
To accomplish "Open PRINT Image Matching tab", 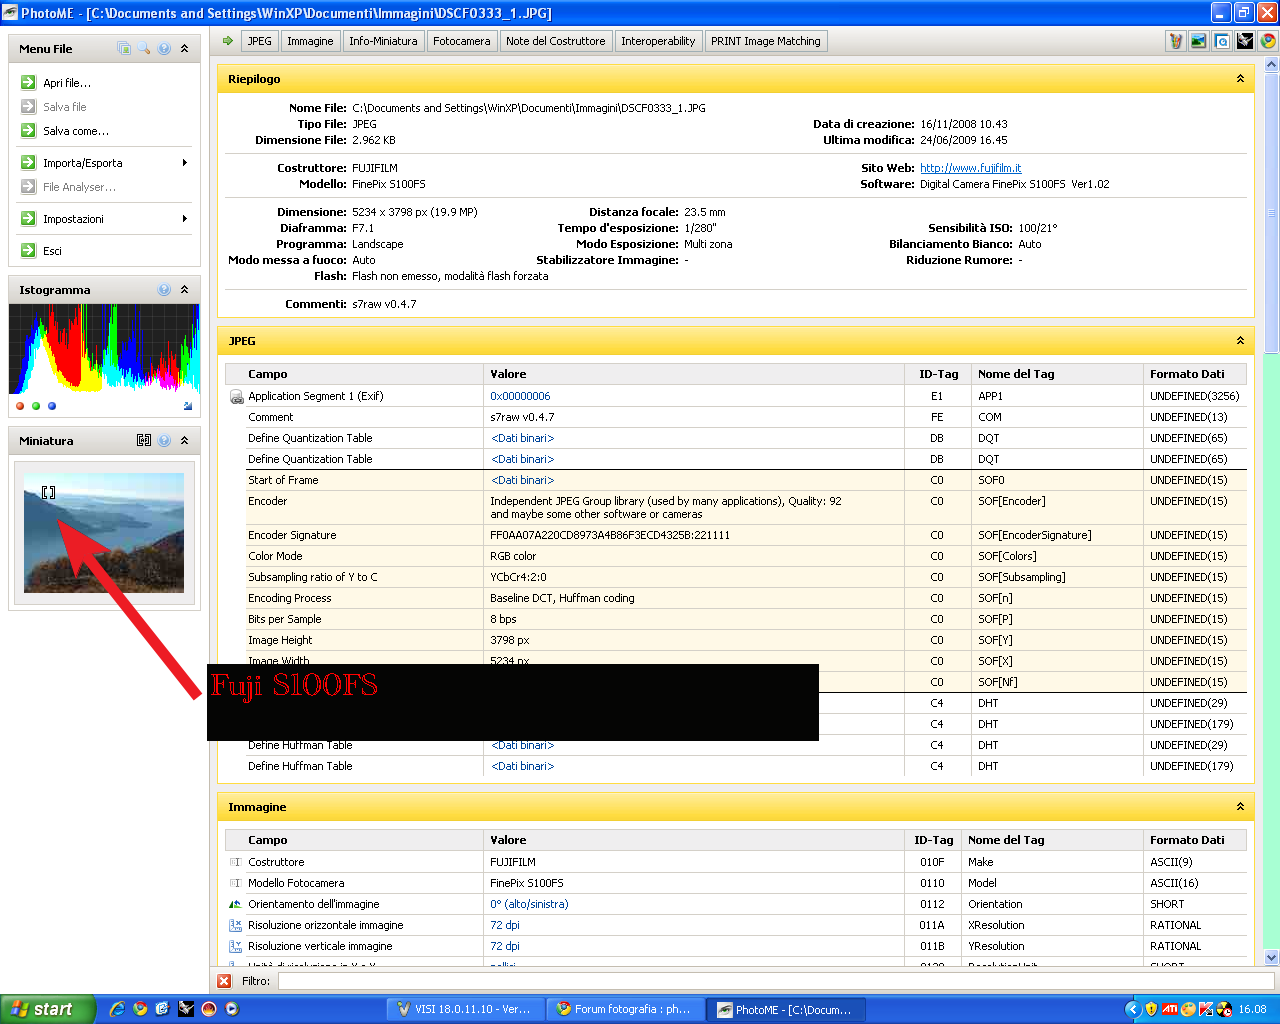I will [x=766, y=41].
